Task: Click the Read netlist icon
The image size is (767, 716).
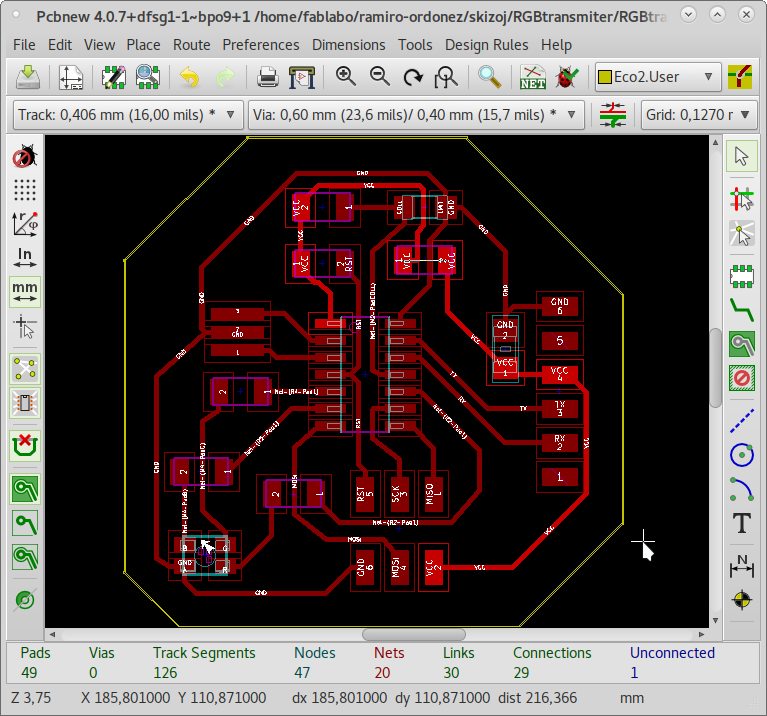Action: (x=532, y=77)
